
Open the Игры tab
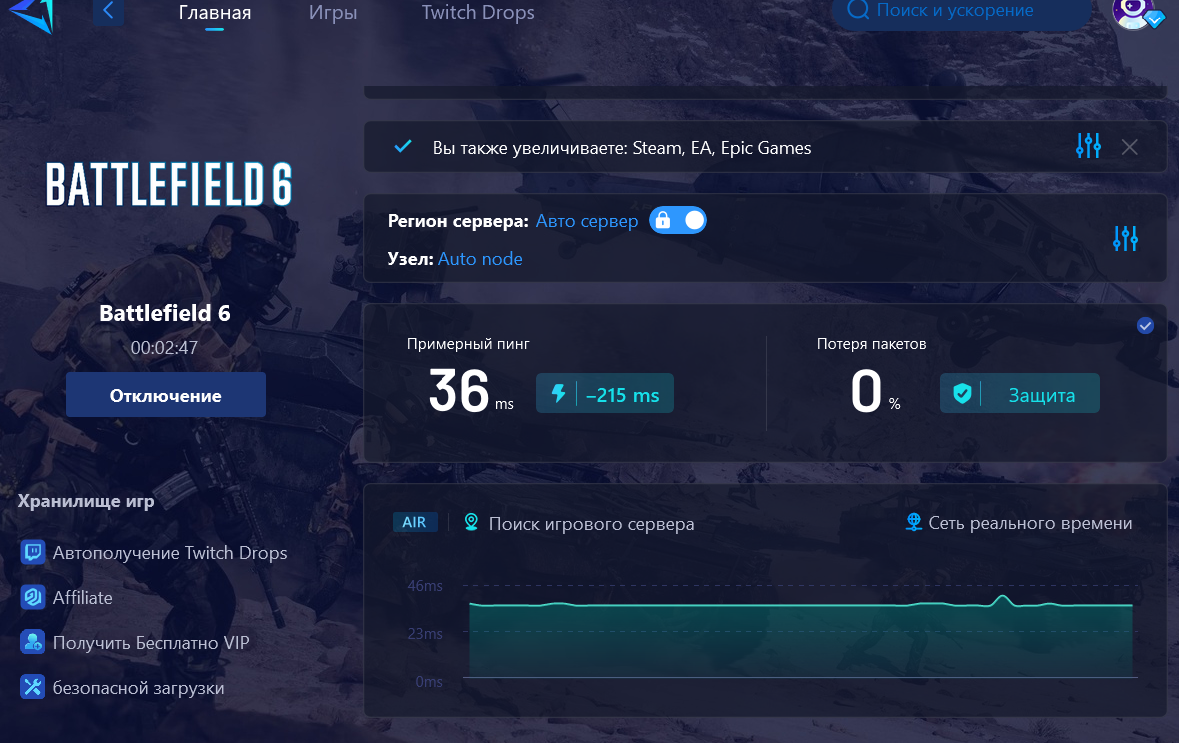click(x=333, y=13)
